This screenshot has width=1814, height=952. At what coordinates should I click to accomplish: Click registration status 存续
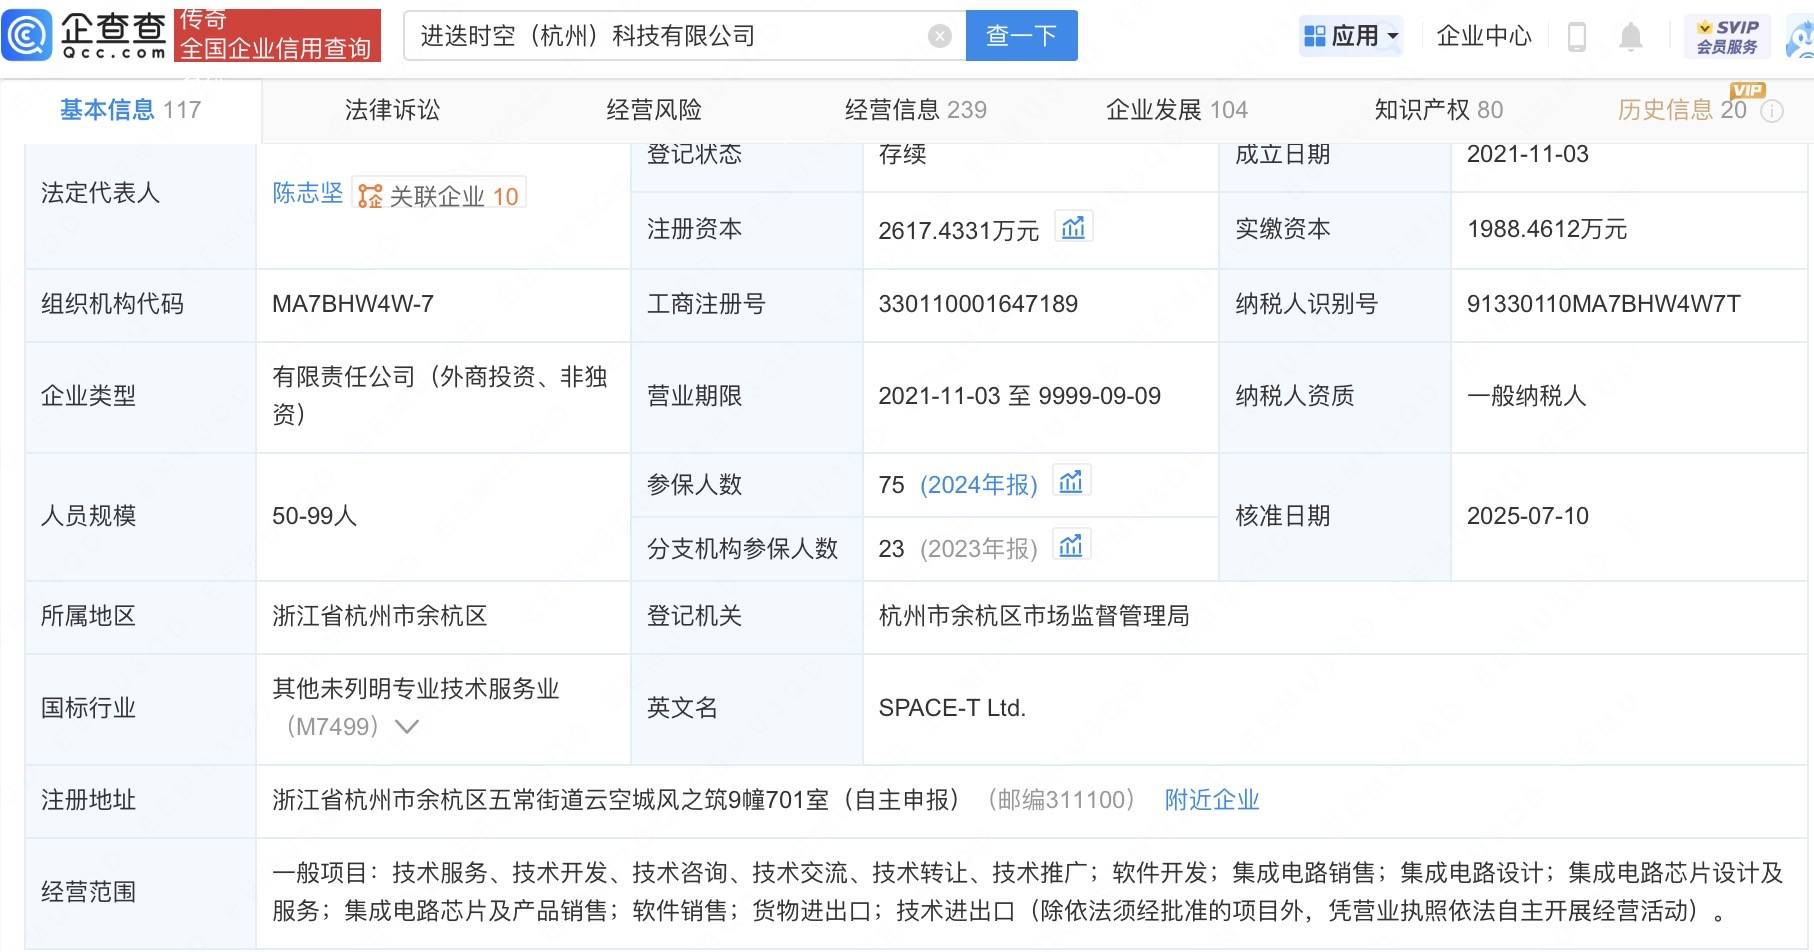click(x=902, y=154)
